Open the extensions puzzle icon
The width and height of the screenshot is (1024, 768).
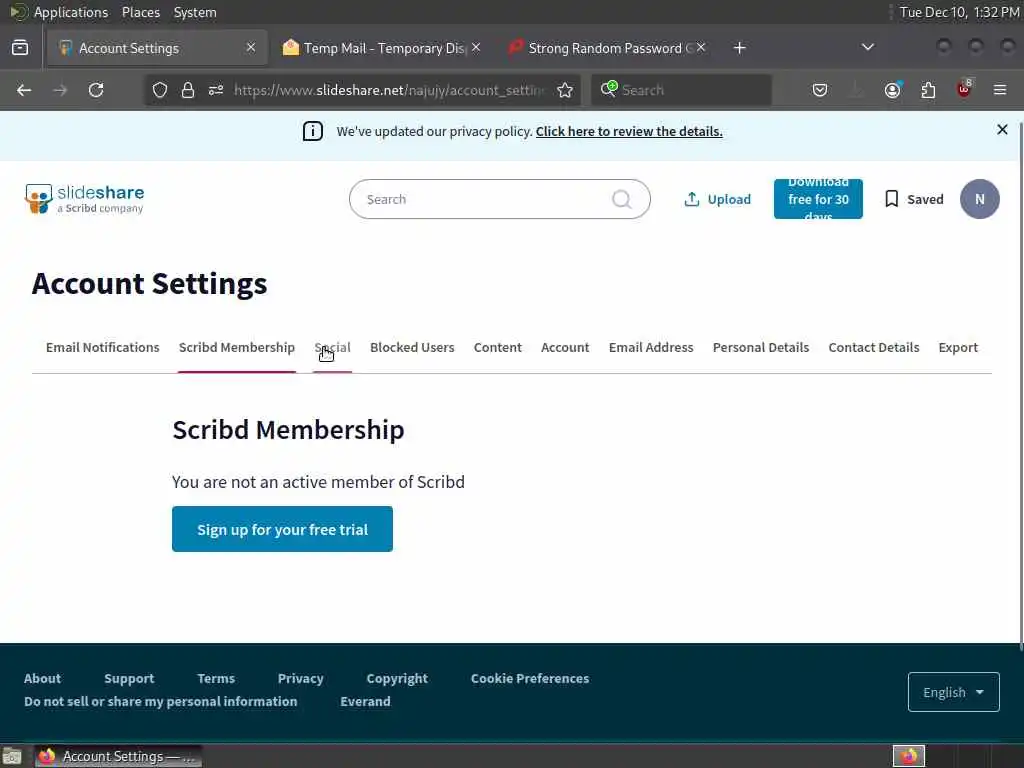point(928,90)
